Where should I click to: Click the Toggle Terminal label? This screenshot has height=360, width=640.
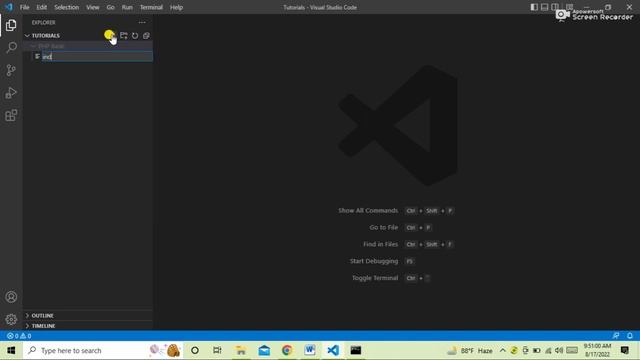[x=375, y=278]
